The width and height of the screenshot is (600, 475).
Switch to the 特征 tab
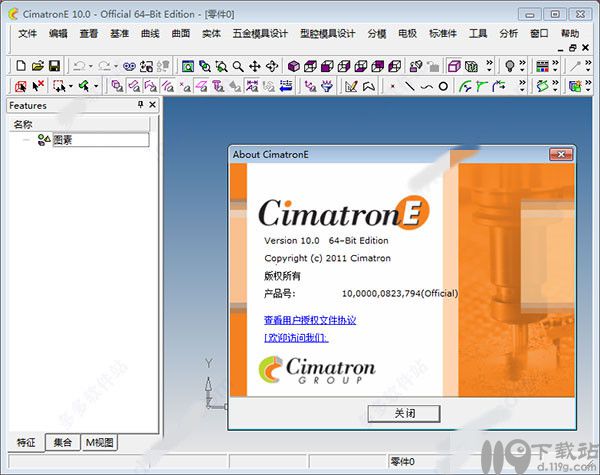(26, 443)
